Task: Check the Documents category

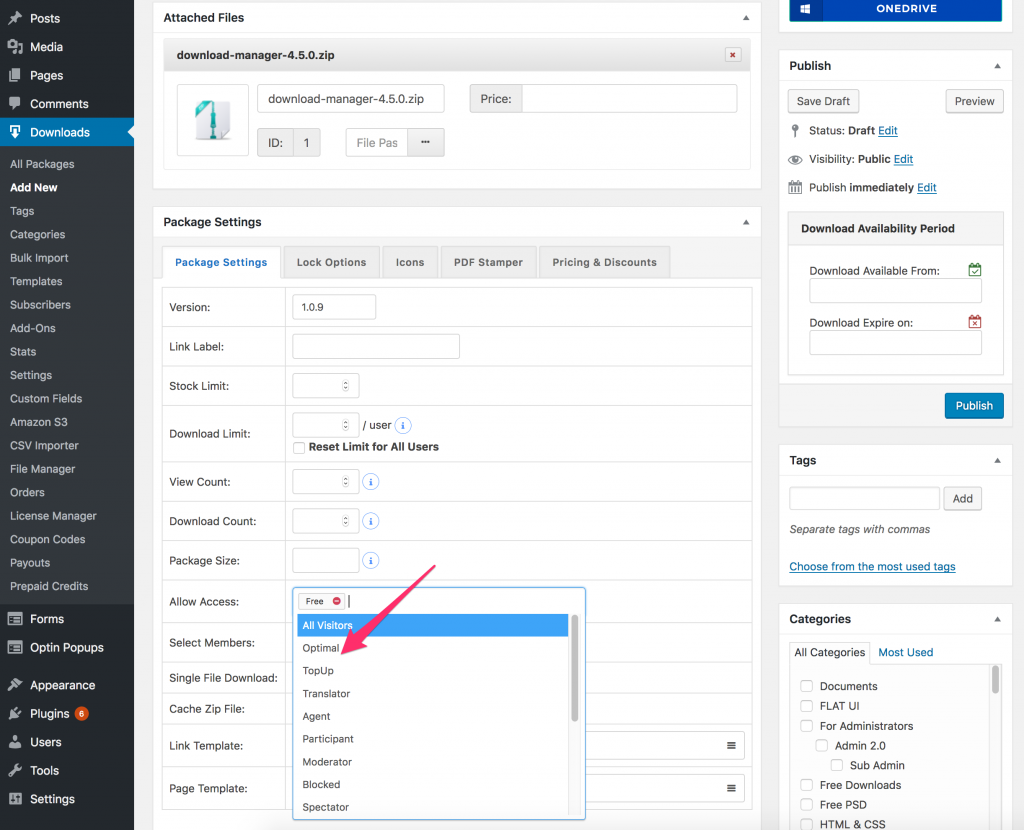Action: (x=807, y=686)
